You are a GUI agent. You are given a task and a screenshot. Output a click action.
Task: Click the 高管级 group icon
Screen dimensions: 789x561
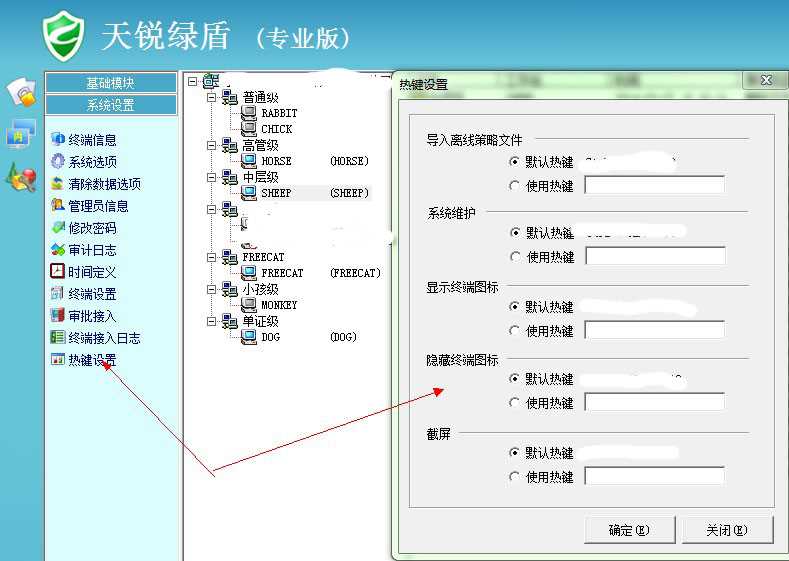pos(230,145)
